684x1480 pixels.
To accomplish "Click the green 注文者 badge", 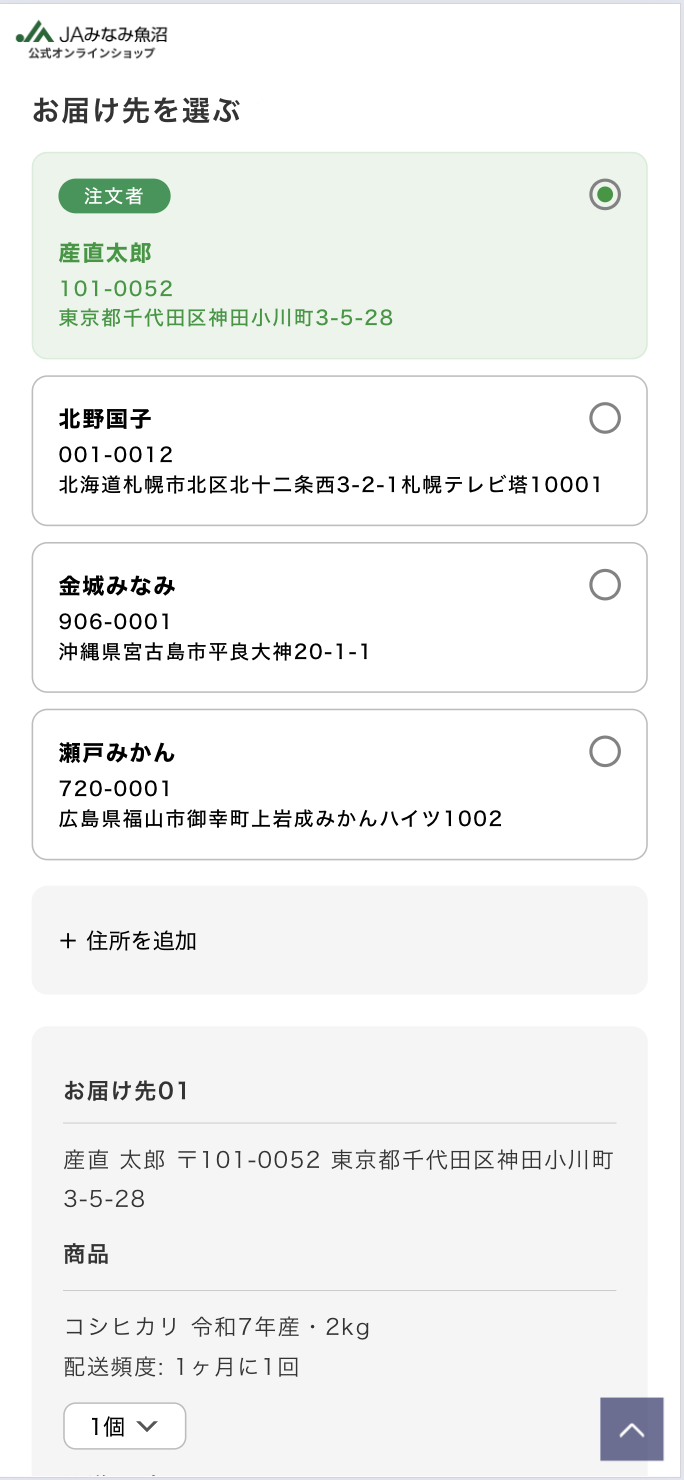I will [x=114, y=196].
